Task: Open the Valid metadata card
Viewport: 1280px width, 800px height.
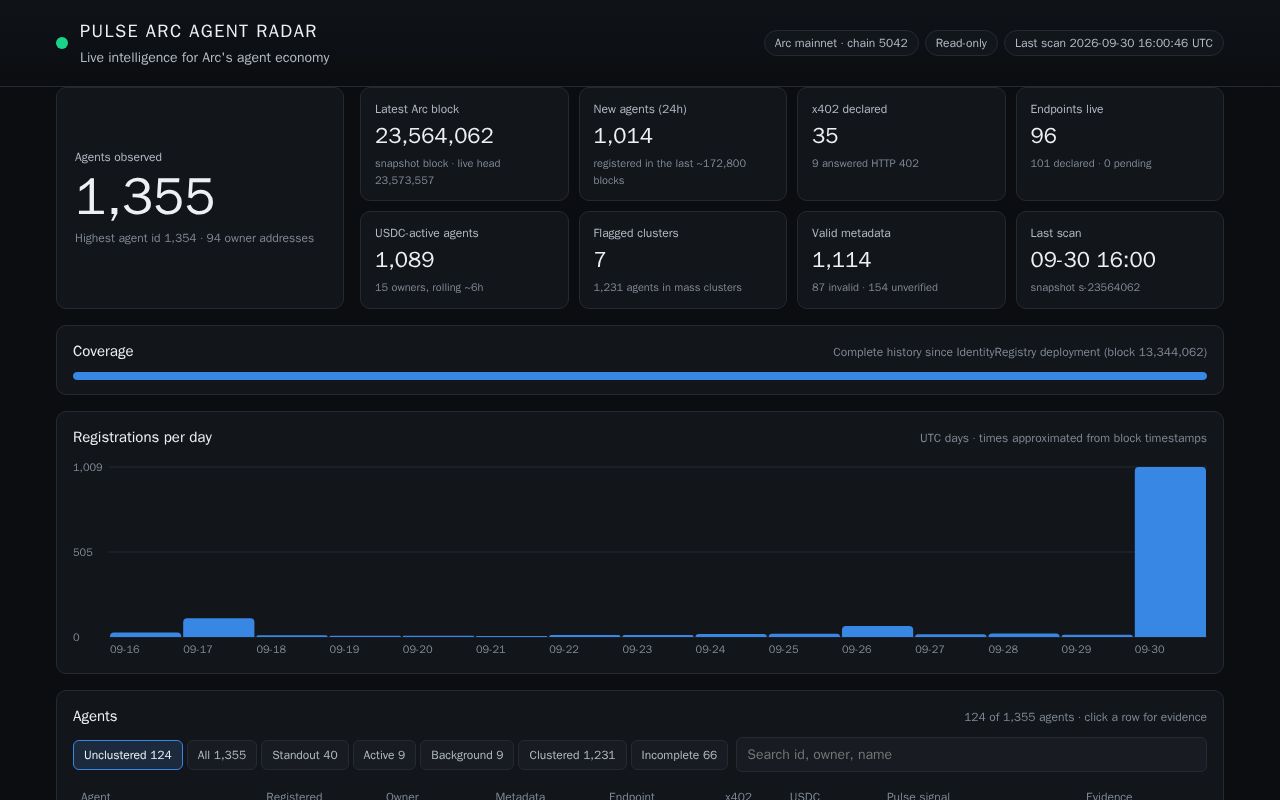Action: point(901,260)
